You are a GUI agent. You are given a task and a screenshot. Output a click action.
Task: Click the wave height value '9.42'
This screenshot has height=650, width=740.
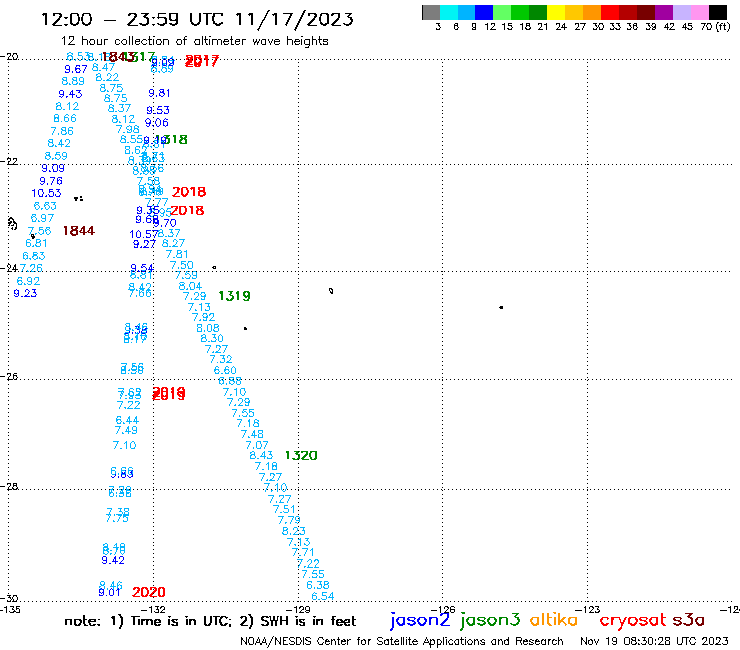pos(113,560)
